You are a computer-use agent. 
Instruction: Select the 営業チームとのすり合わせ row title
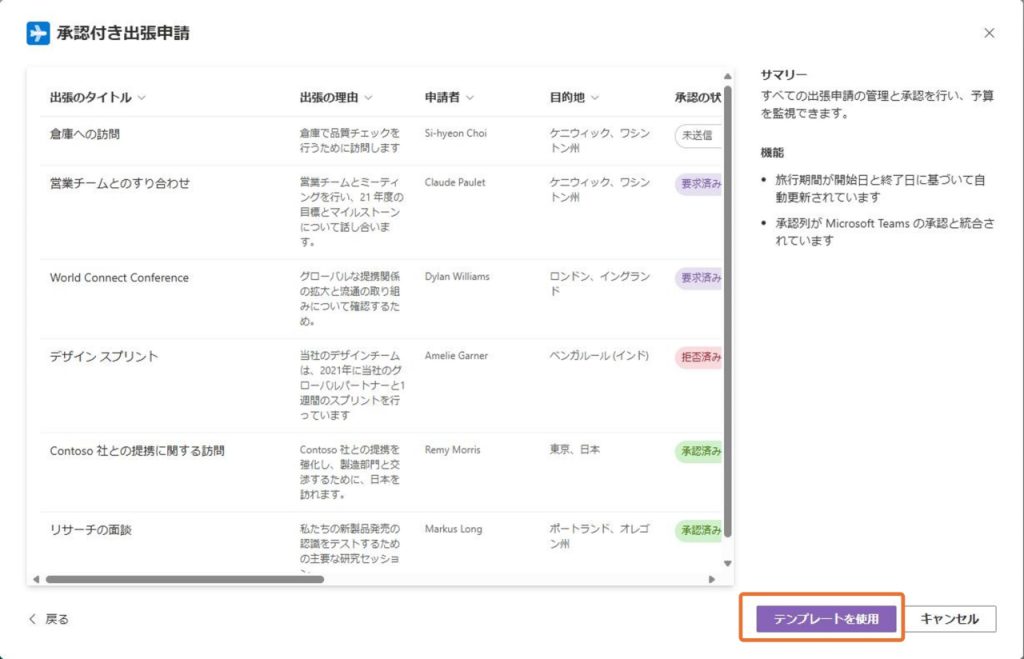[x=120, y=184]
